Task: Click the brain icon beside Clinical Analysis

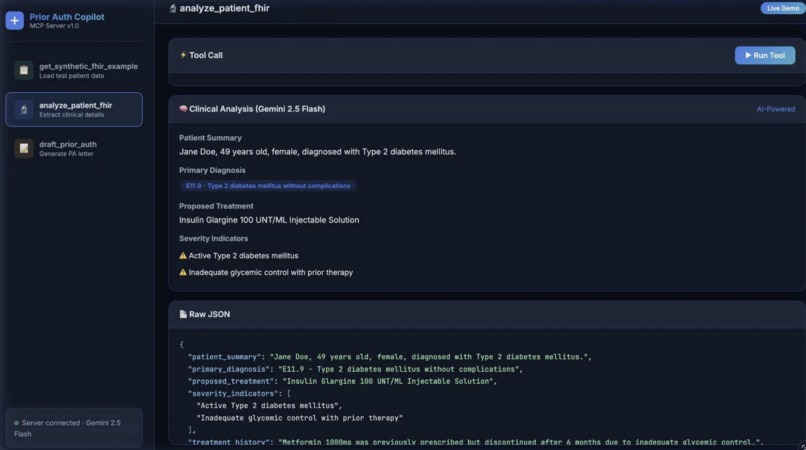Action: tap(183, 109)
